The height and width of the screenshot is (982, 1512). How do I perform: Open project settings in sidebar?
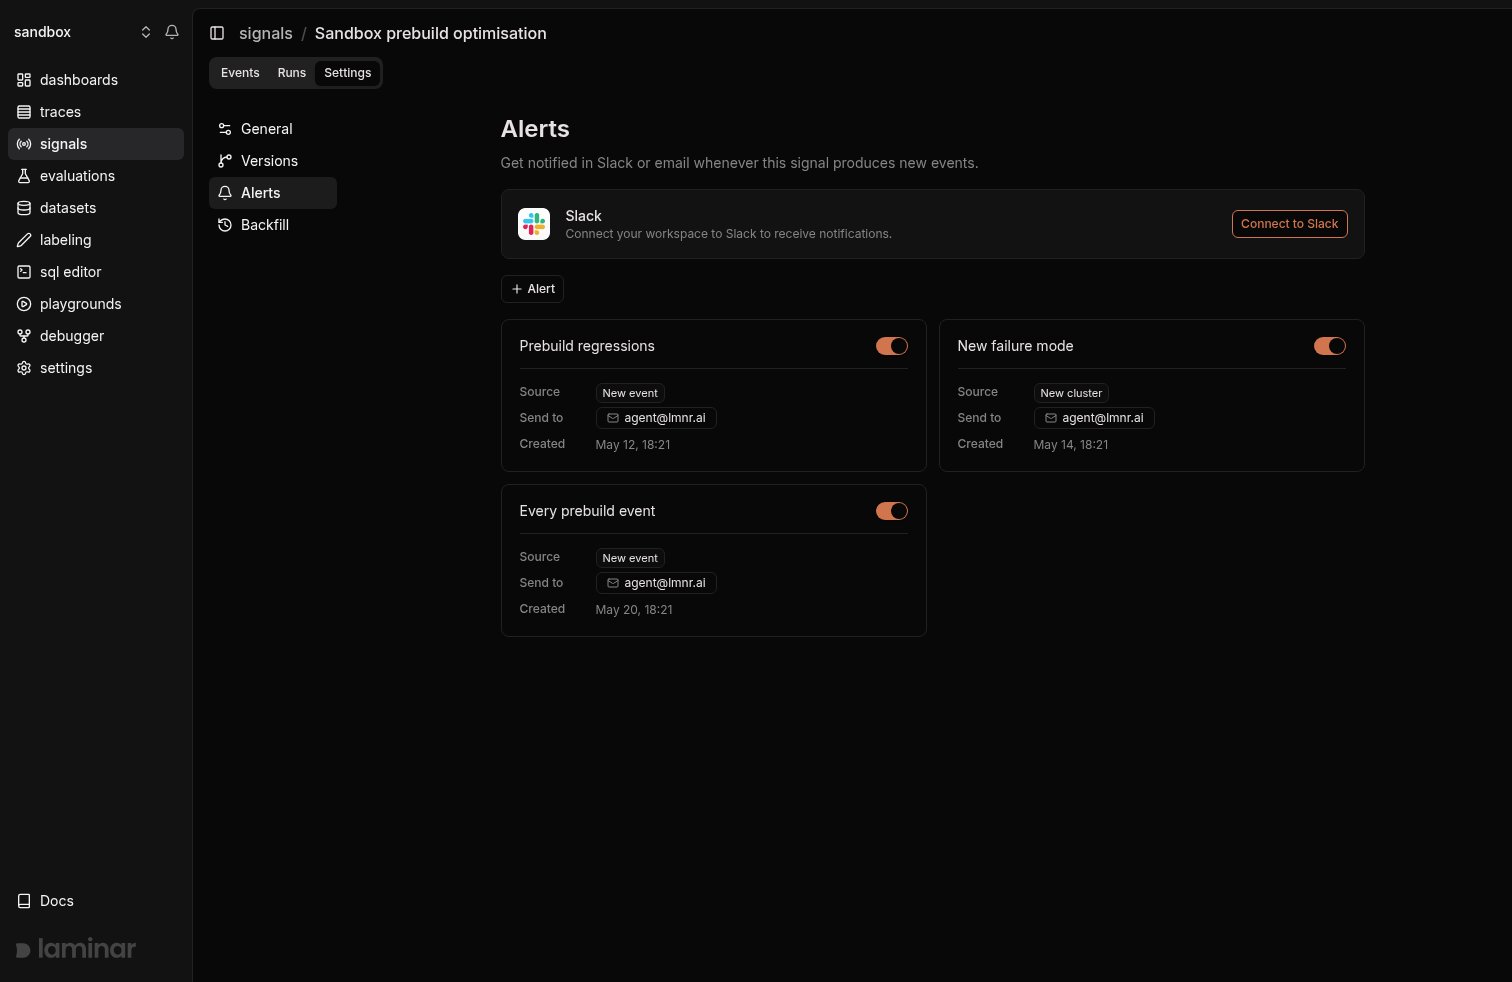[96, 368]
